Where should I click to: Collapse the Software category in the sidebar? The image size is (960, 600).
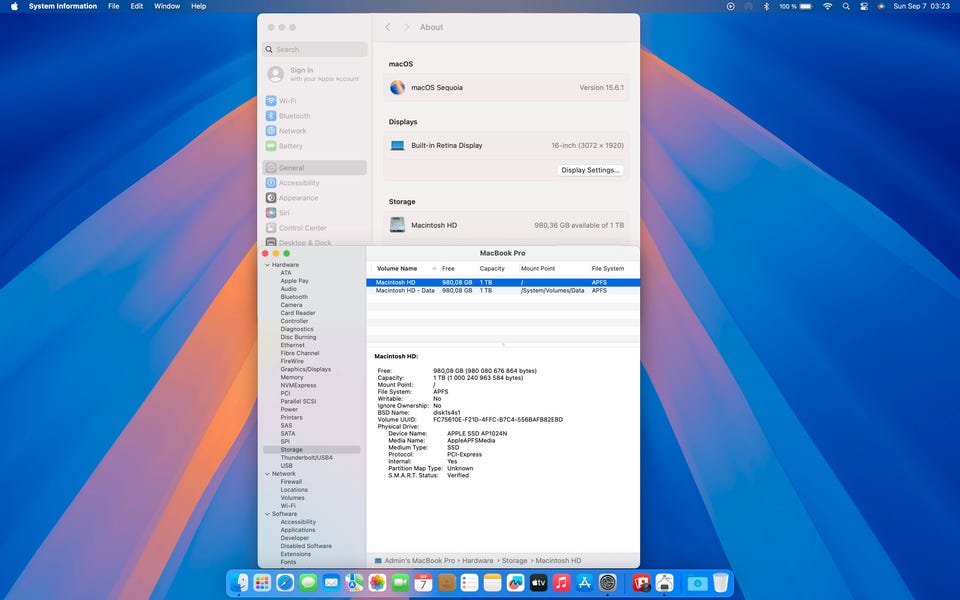[267, 514]
